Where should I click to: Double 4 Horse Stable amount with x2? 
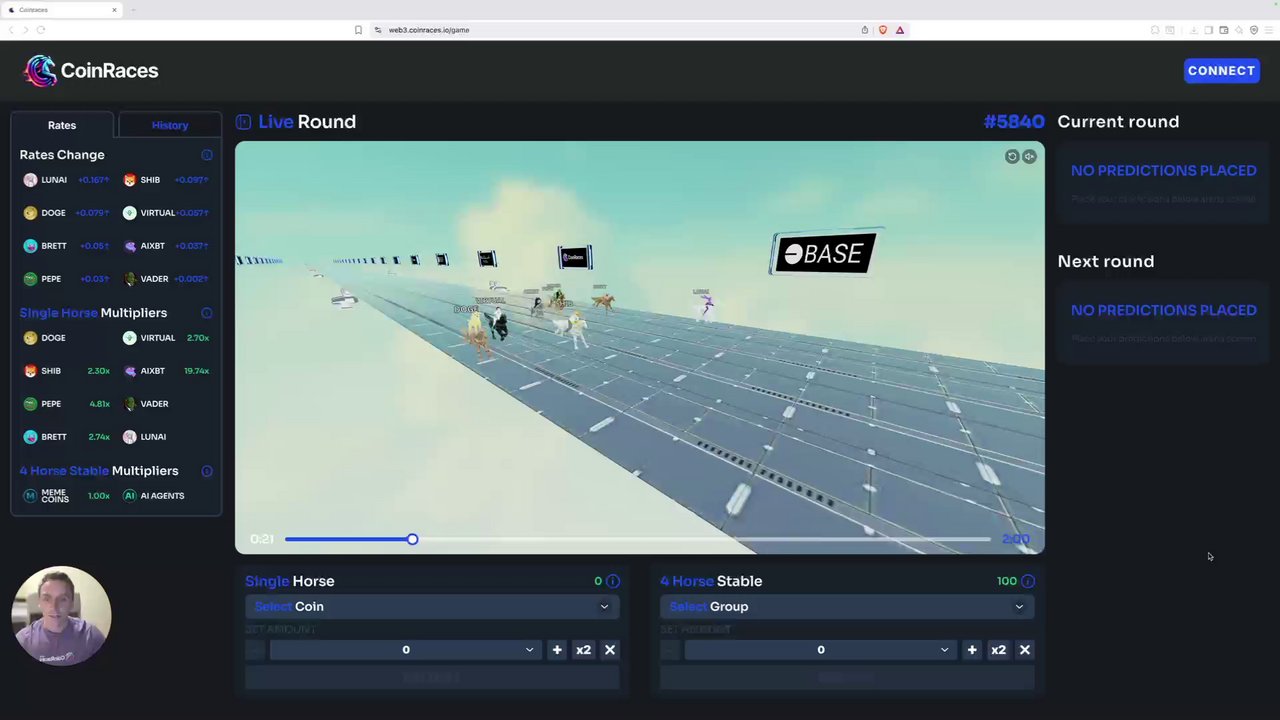[x=998, y=650]
